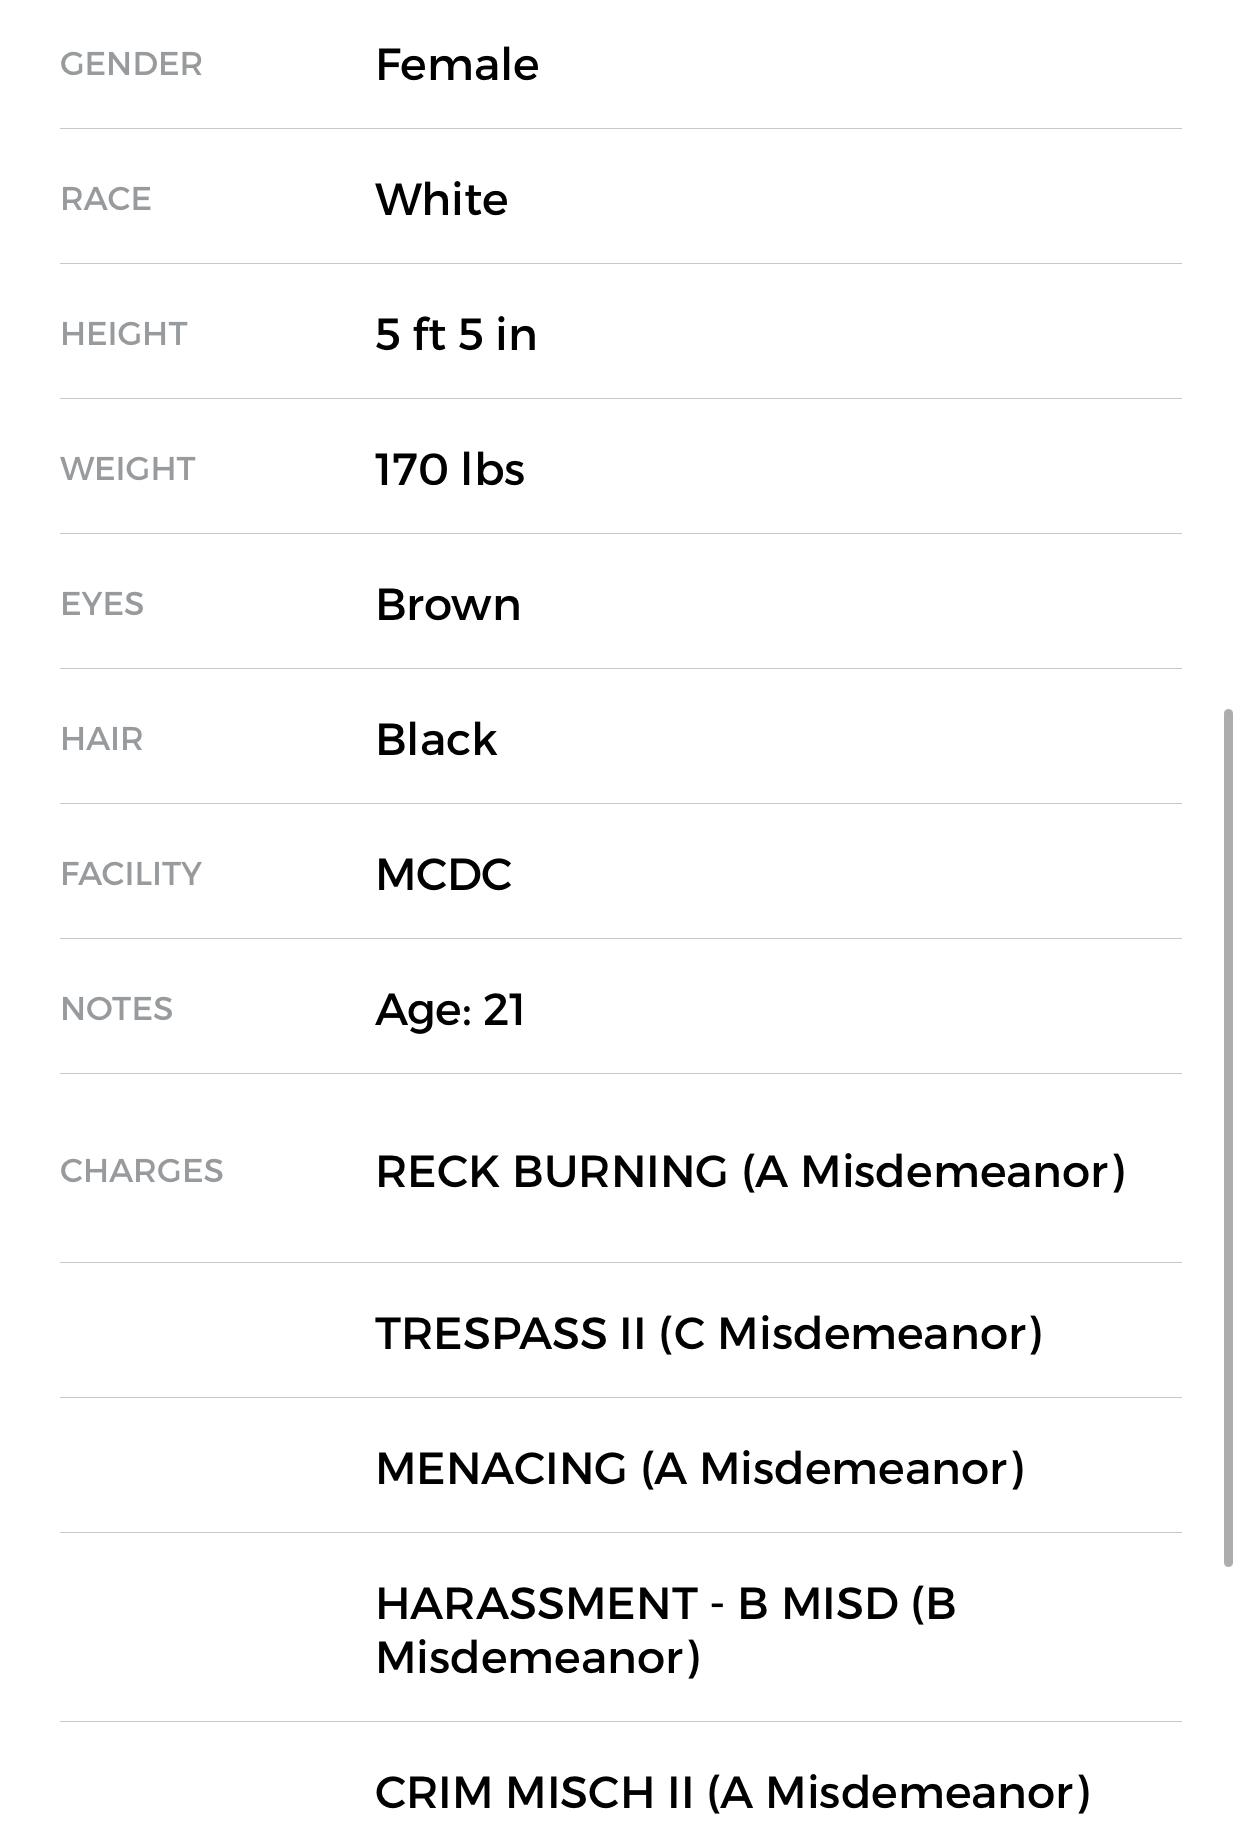Click the Age: 21 note

tap(450, 1010)
